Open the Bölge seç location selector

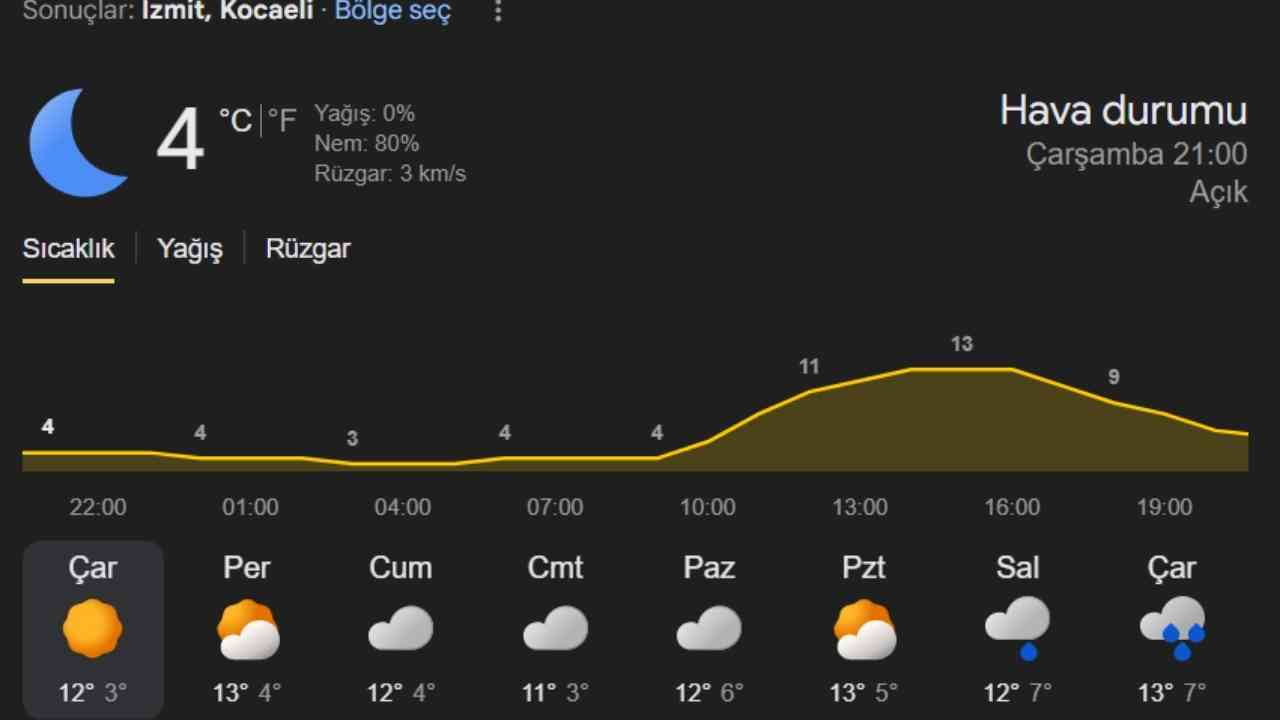point(393,12)
